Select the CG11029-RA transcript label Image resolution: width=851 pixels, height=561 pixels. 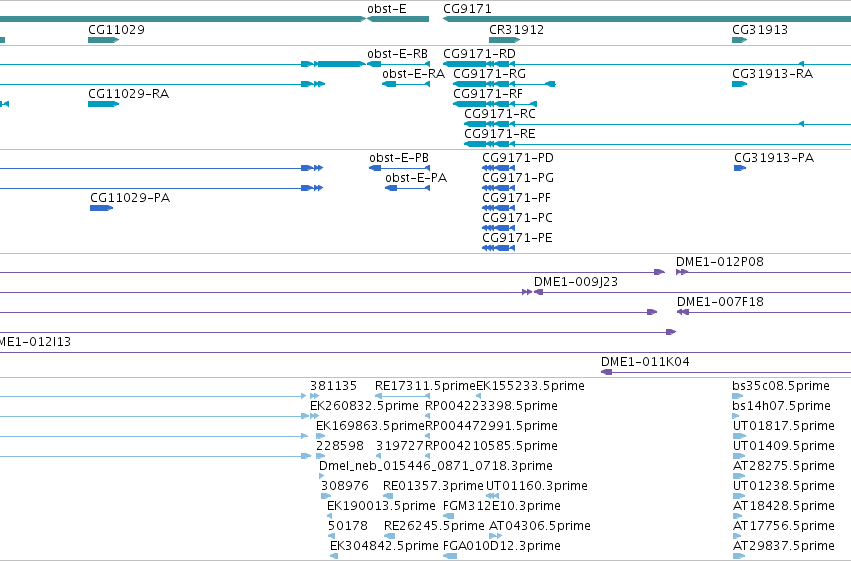tap(129, 94)
